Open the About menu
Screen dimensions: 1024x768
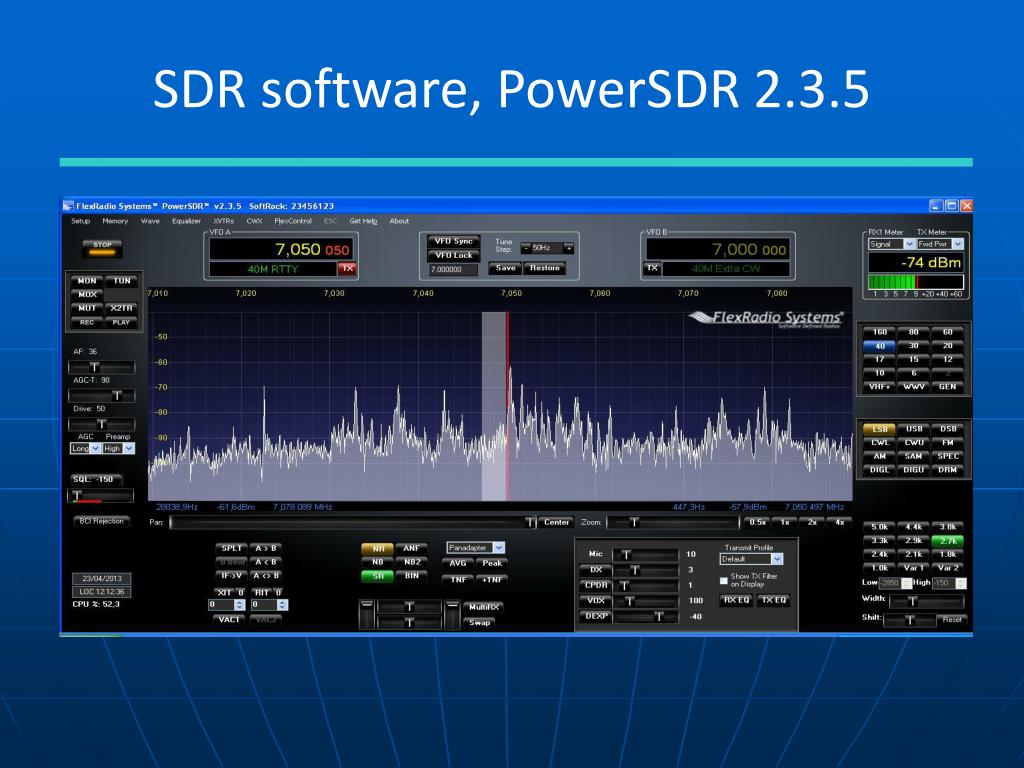pos(399,221)
